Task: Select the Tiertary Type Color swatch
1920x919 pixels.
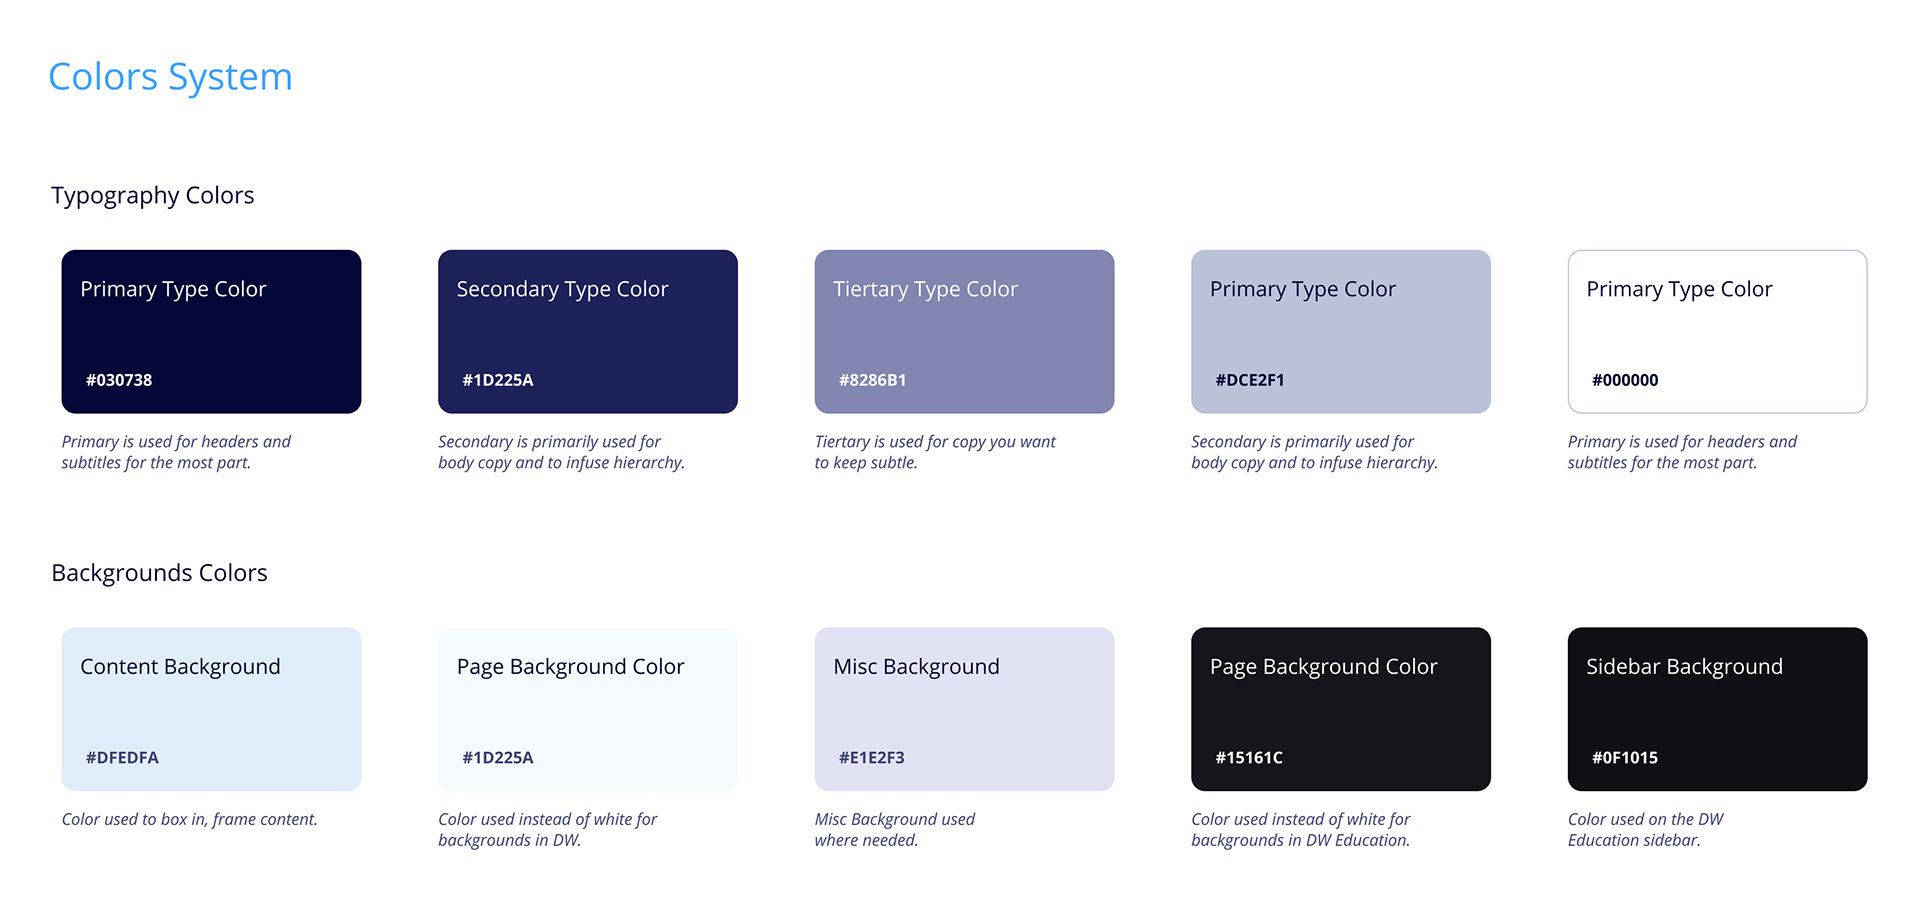Action: [x=964, y=331]
